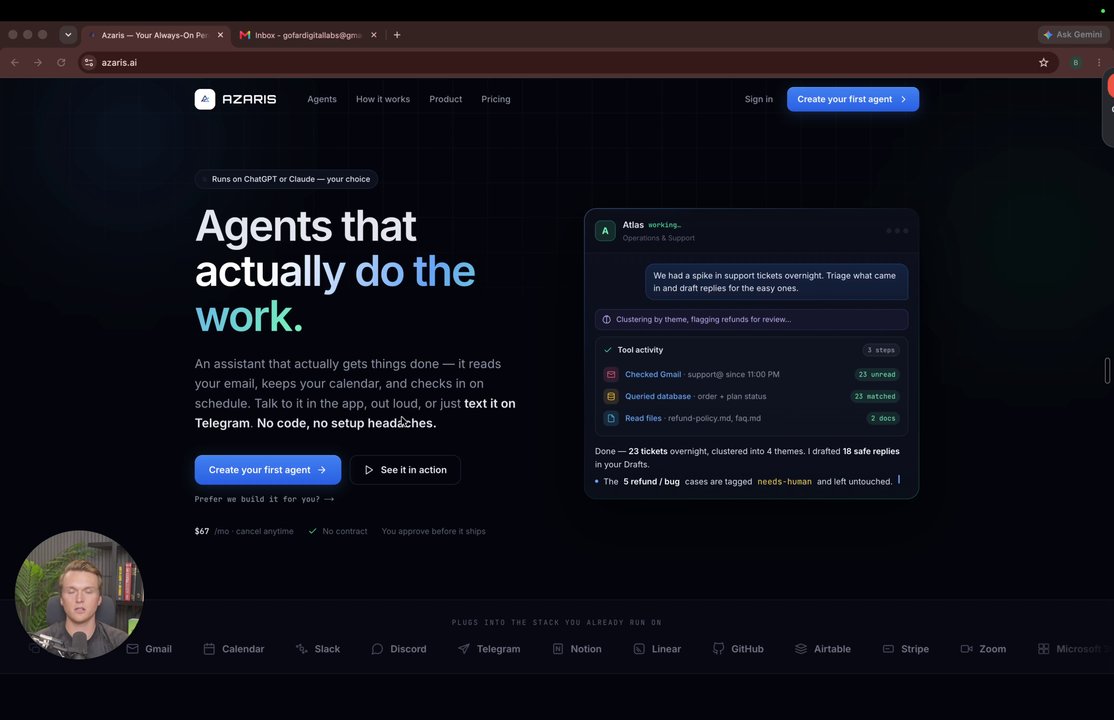Open the How it works nav item
This screenshot has width=1114, height=720.
click(383, 99)
